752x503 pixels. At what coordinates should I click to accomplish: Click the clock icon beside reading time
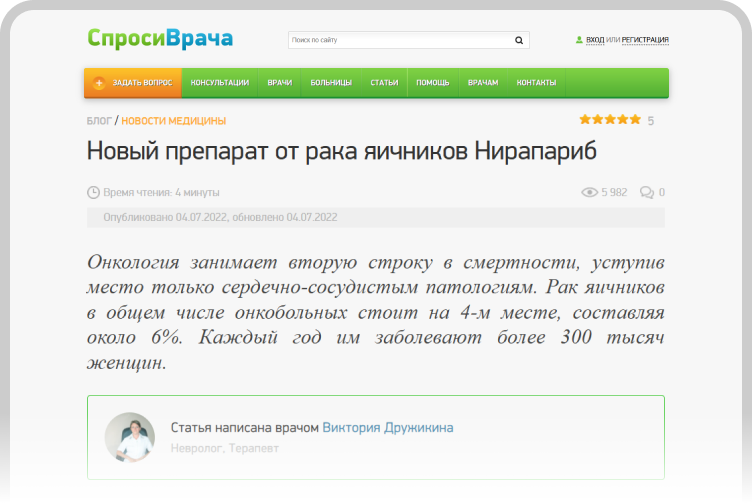pyautogui.click(x=93, y=192)
